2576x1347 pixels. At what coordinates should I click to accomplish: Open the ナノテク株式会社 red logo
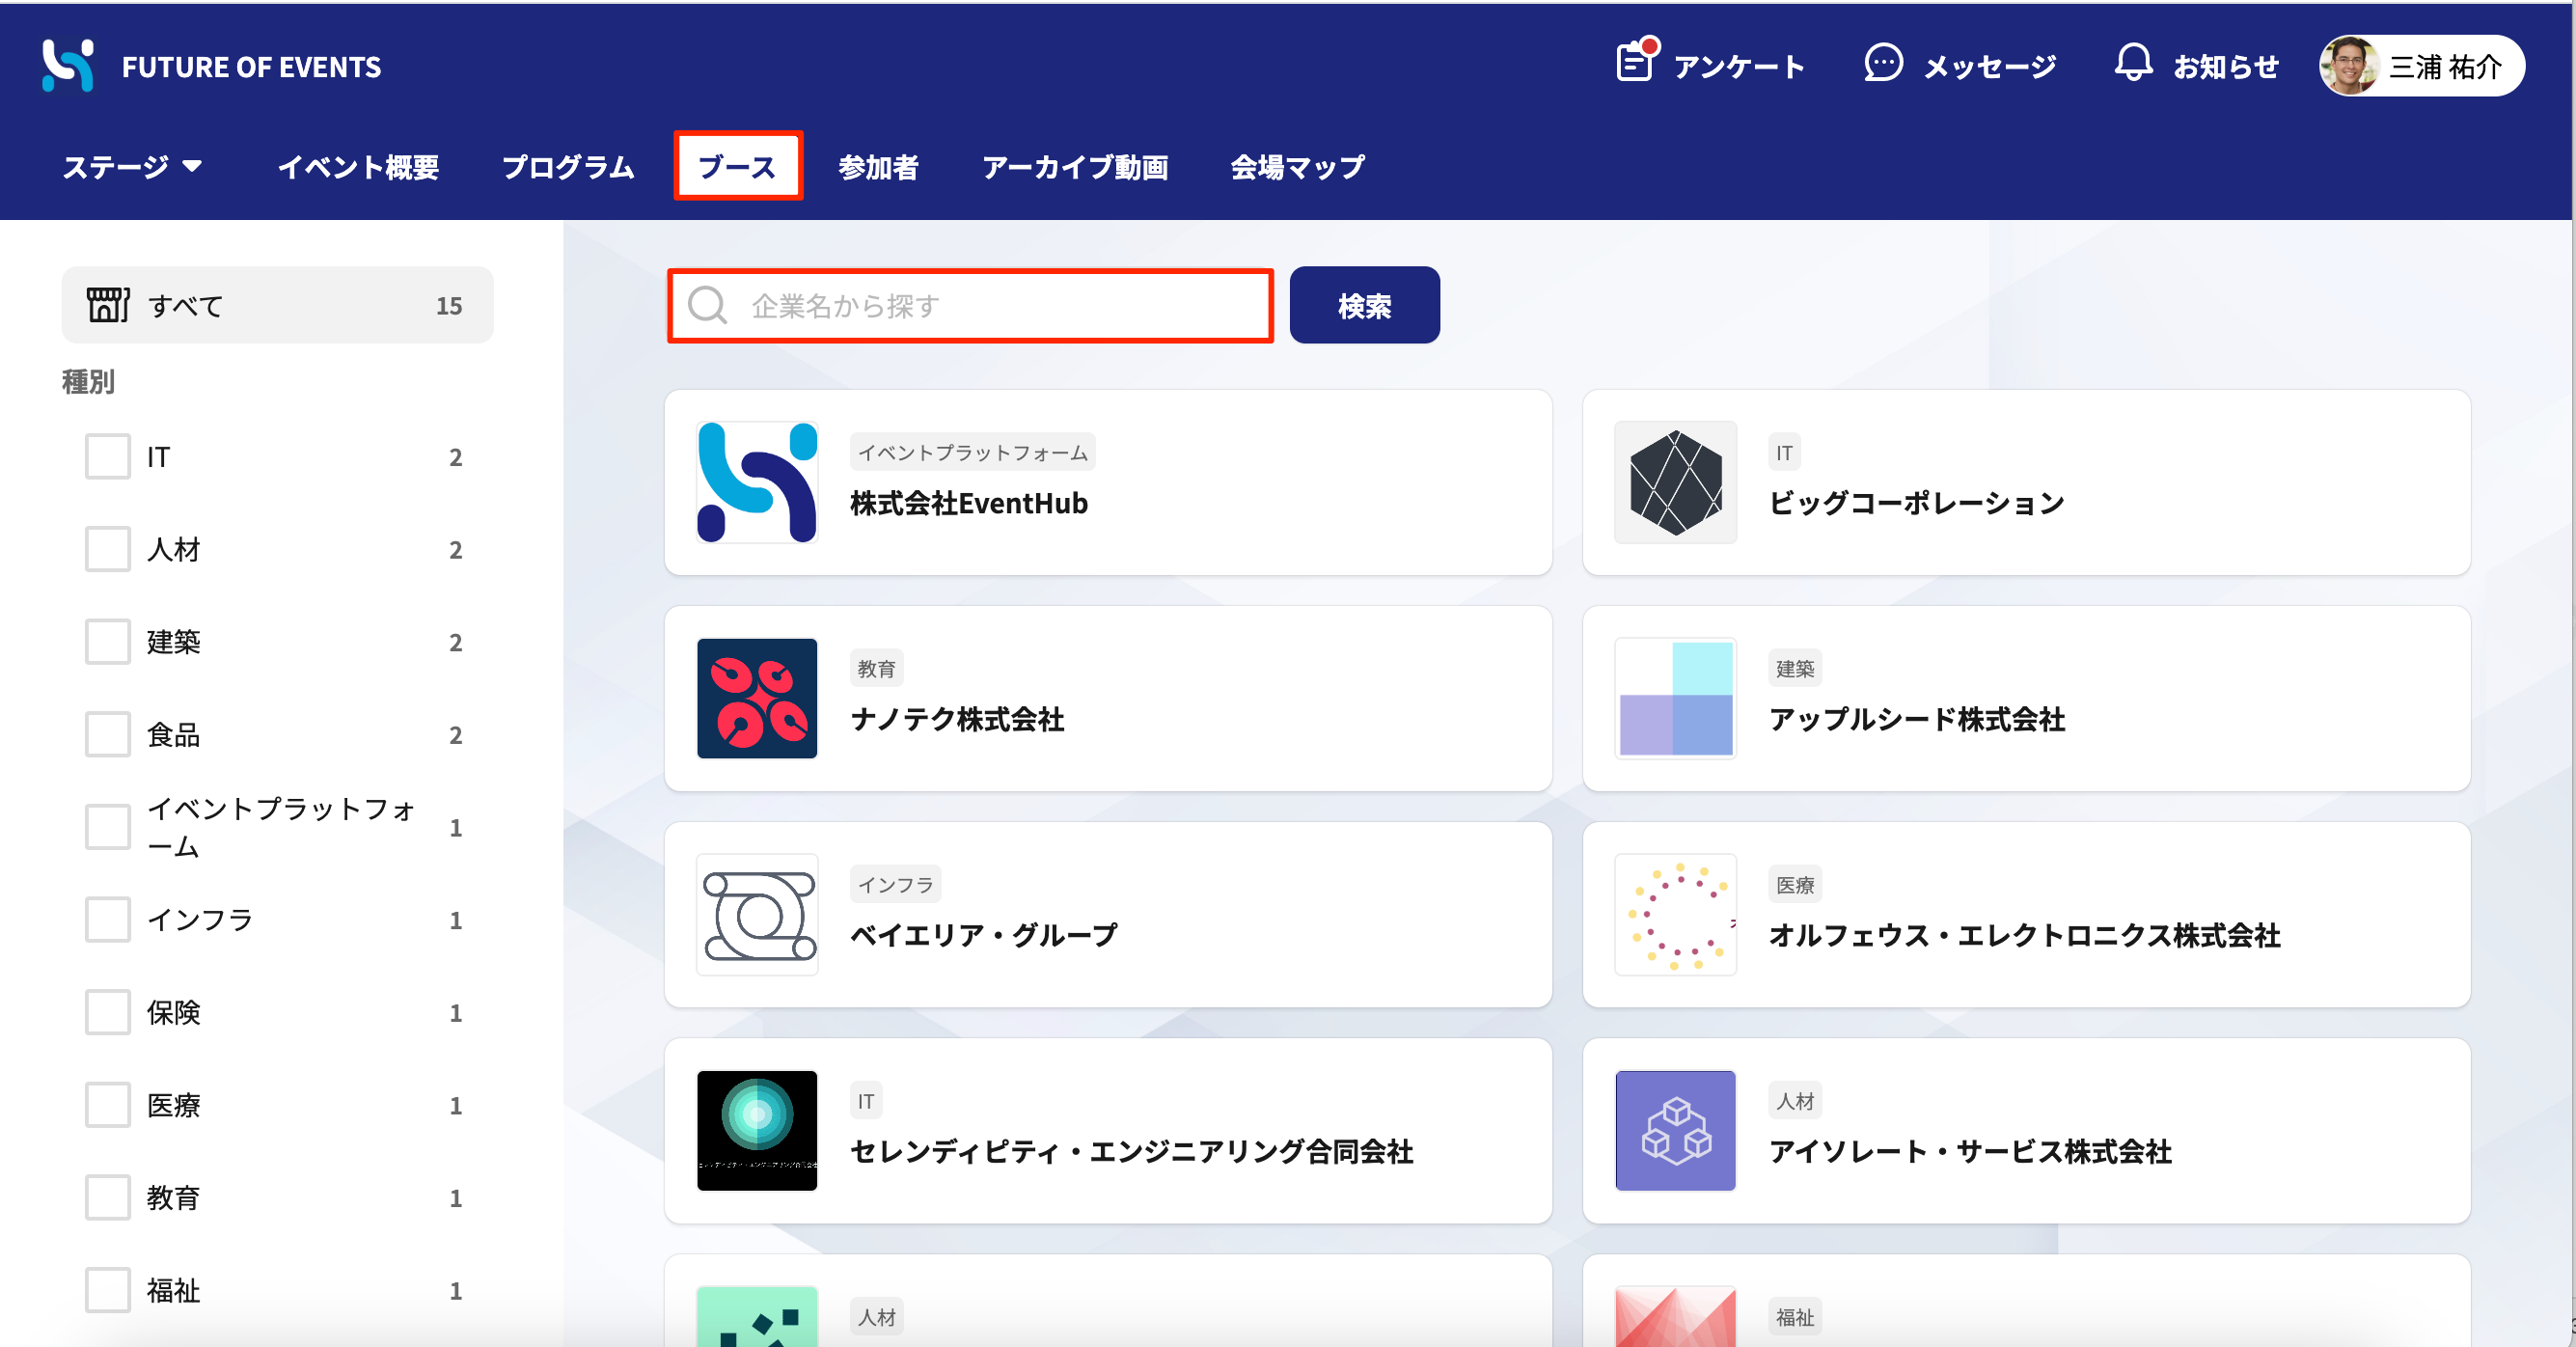757,698
